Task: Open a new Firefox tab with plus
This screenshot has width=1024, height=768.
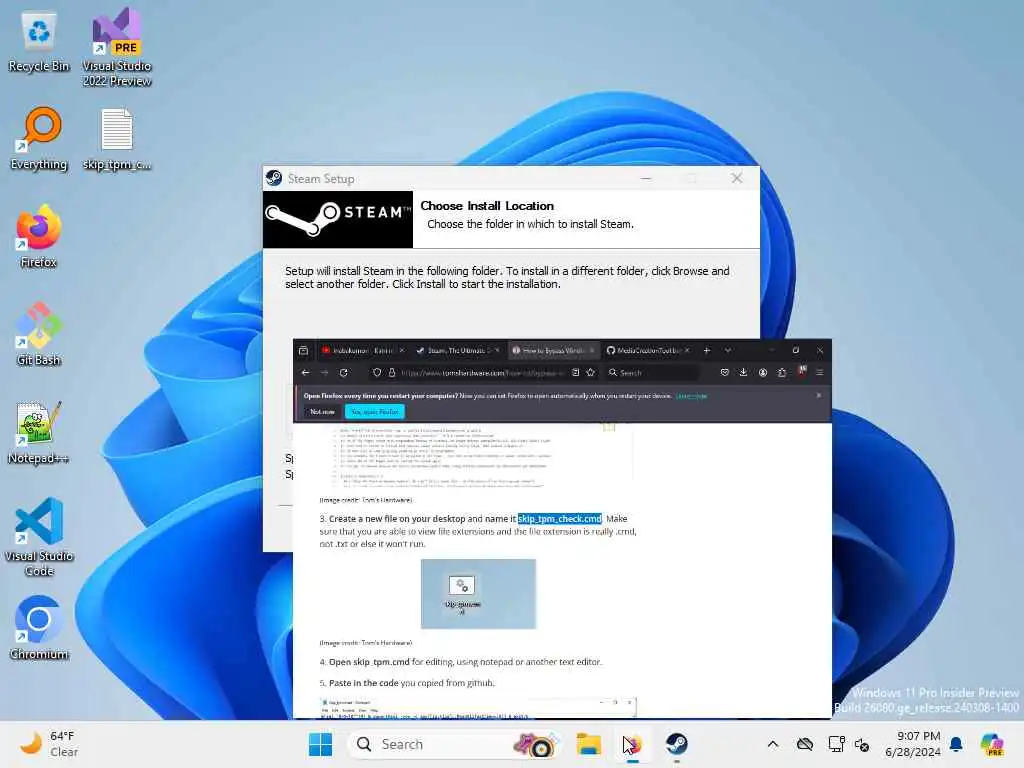Action: [707, 351]
